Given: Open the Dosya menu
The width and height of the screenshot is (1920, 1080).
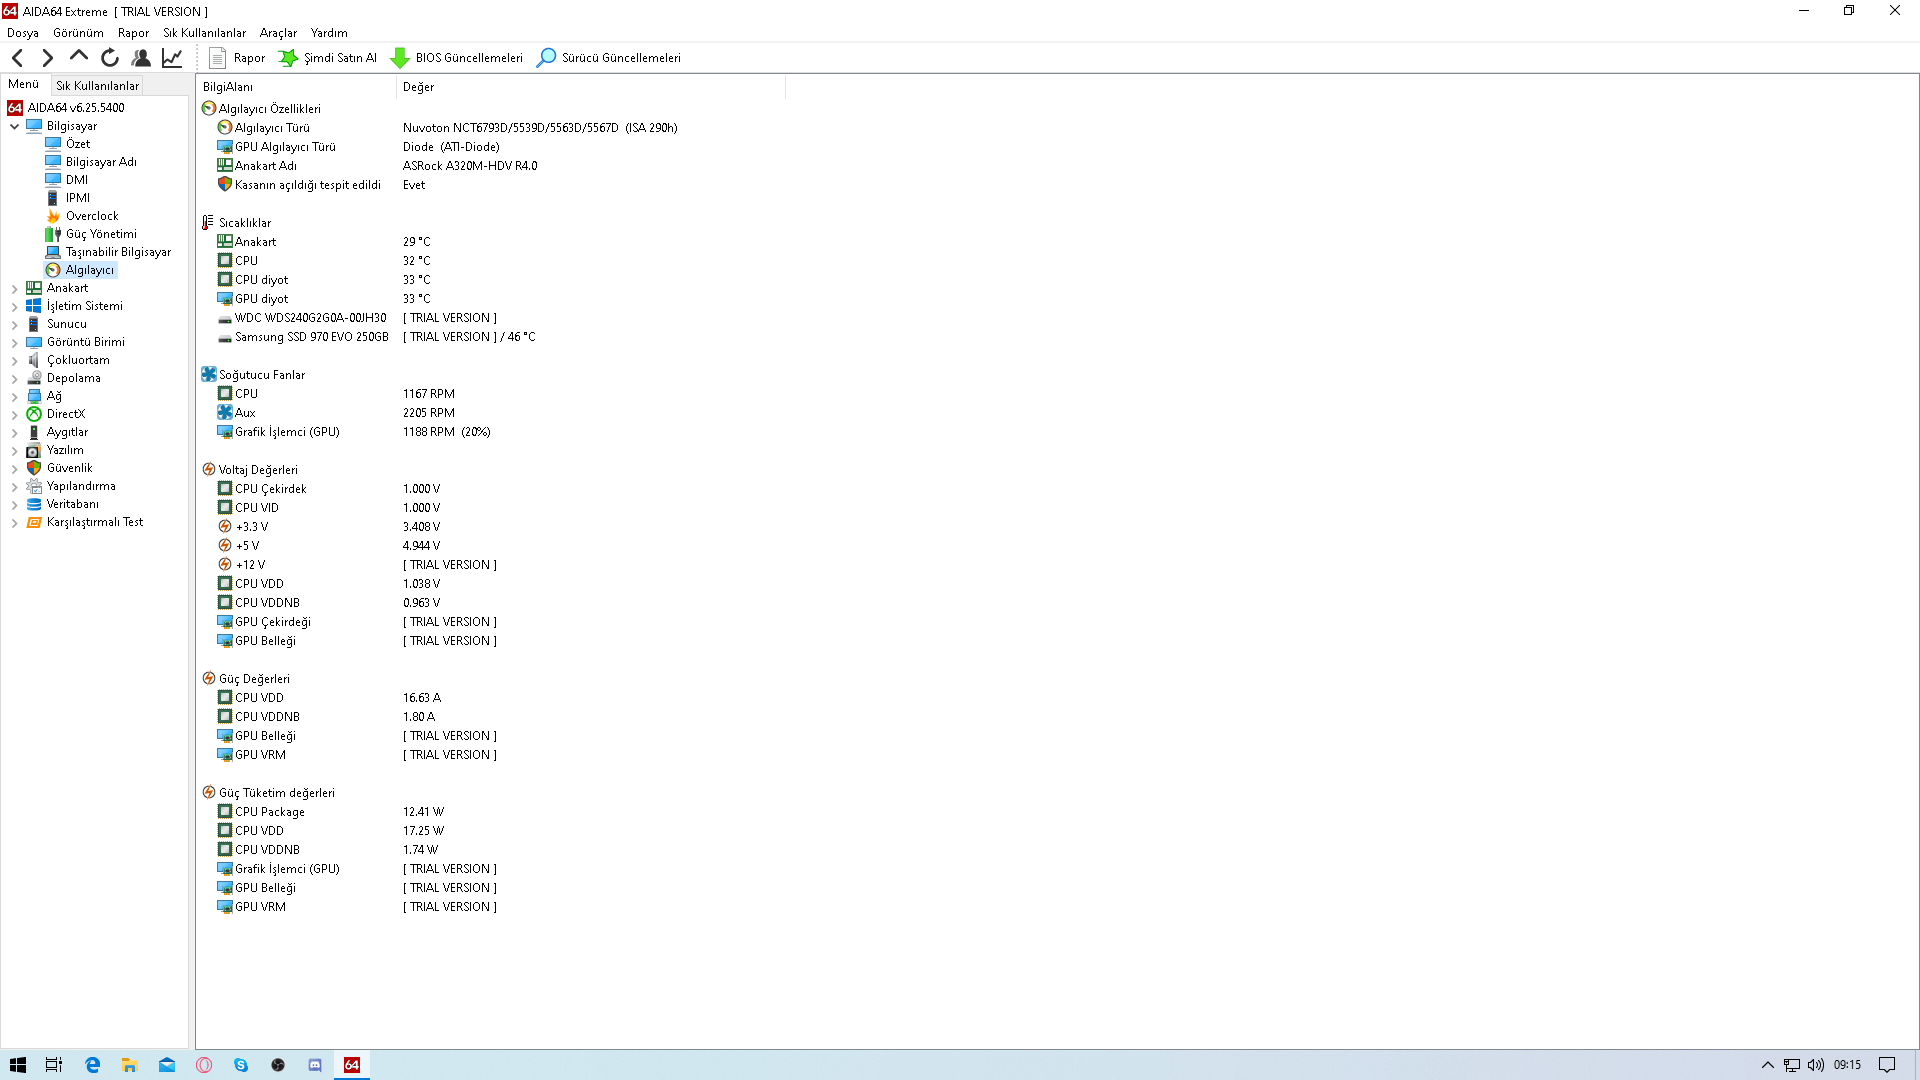Looking at the screenshot, I should 23,33.
